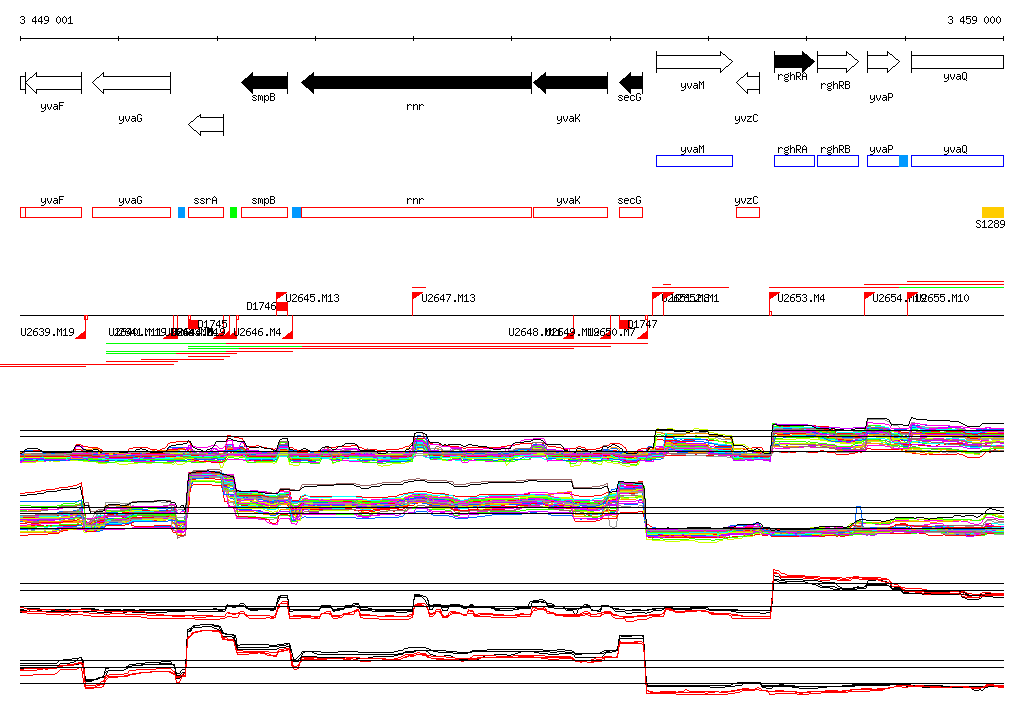The width and height of the screenshot is (1024, 714).
Task: Click the red yvzC annotation box
Action: tap(748, 212)
